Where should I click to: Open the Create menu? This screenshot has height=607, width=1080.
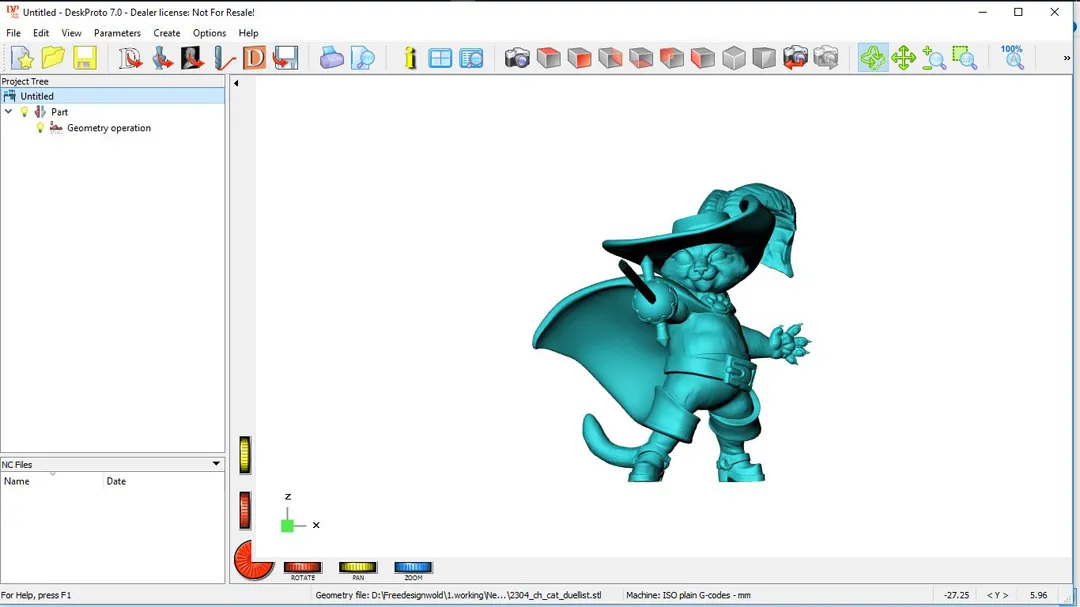click(x=167, y=33)
